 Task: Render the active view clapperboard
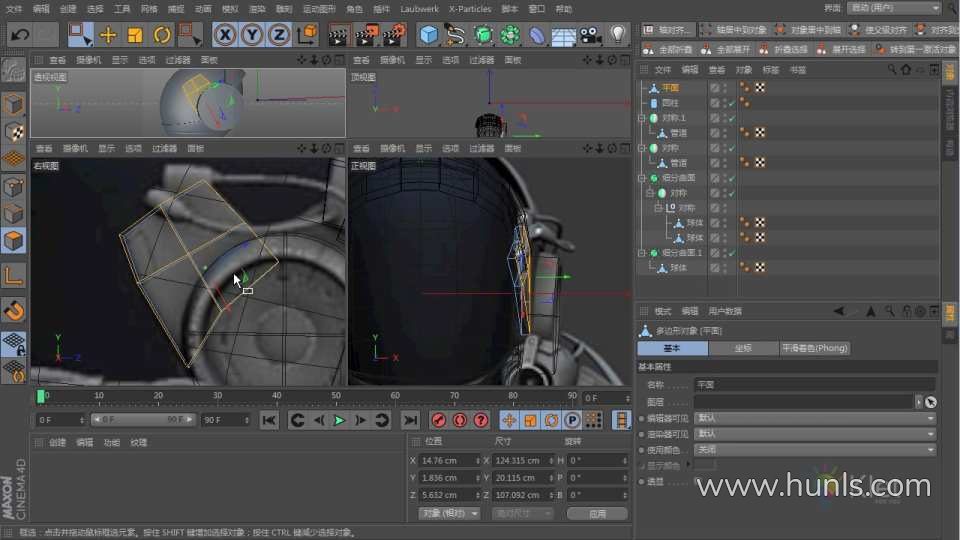pos(338,36)
